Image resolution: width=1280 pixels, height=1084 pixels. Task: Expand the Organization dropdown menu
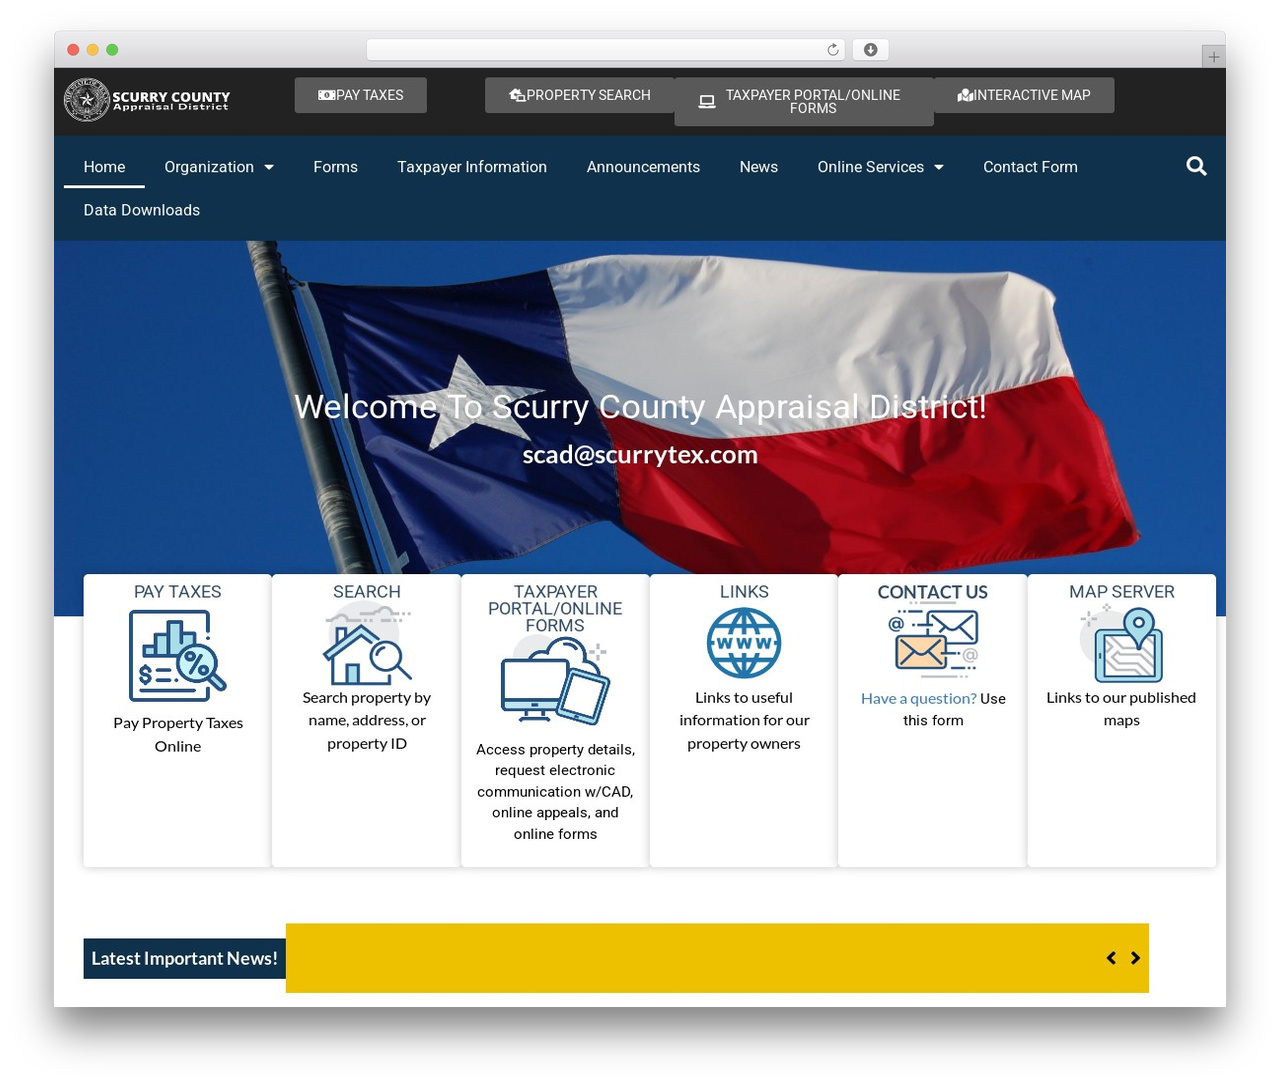coord(219,167)
